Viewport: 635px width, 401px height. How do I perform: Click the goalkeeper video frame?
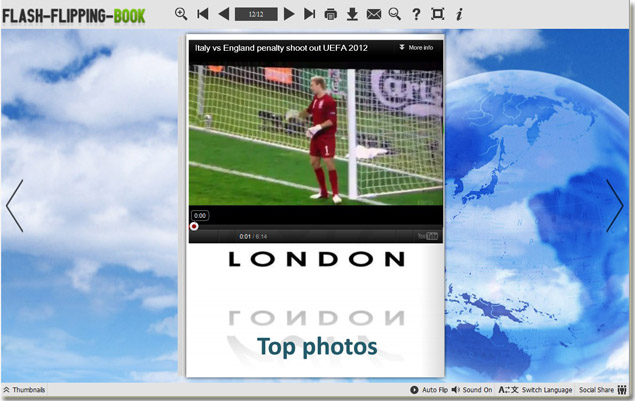[x=316, y=135]
